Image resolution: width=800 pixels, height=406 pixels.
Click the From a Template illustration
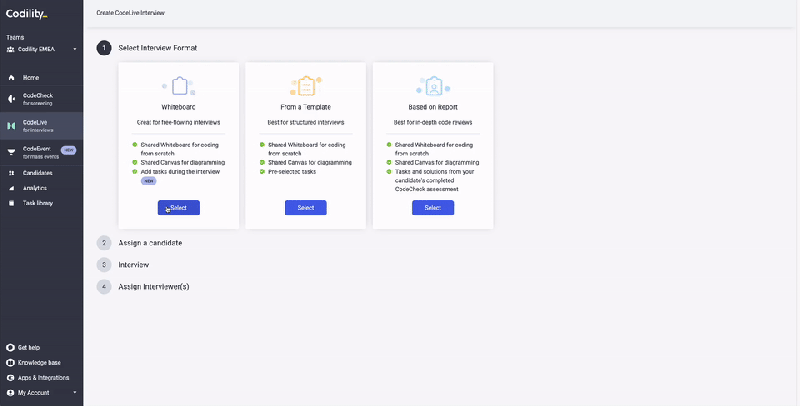306,86
